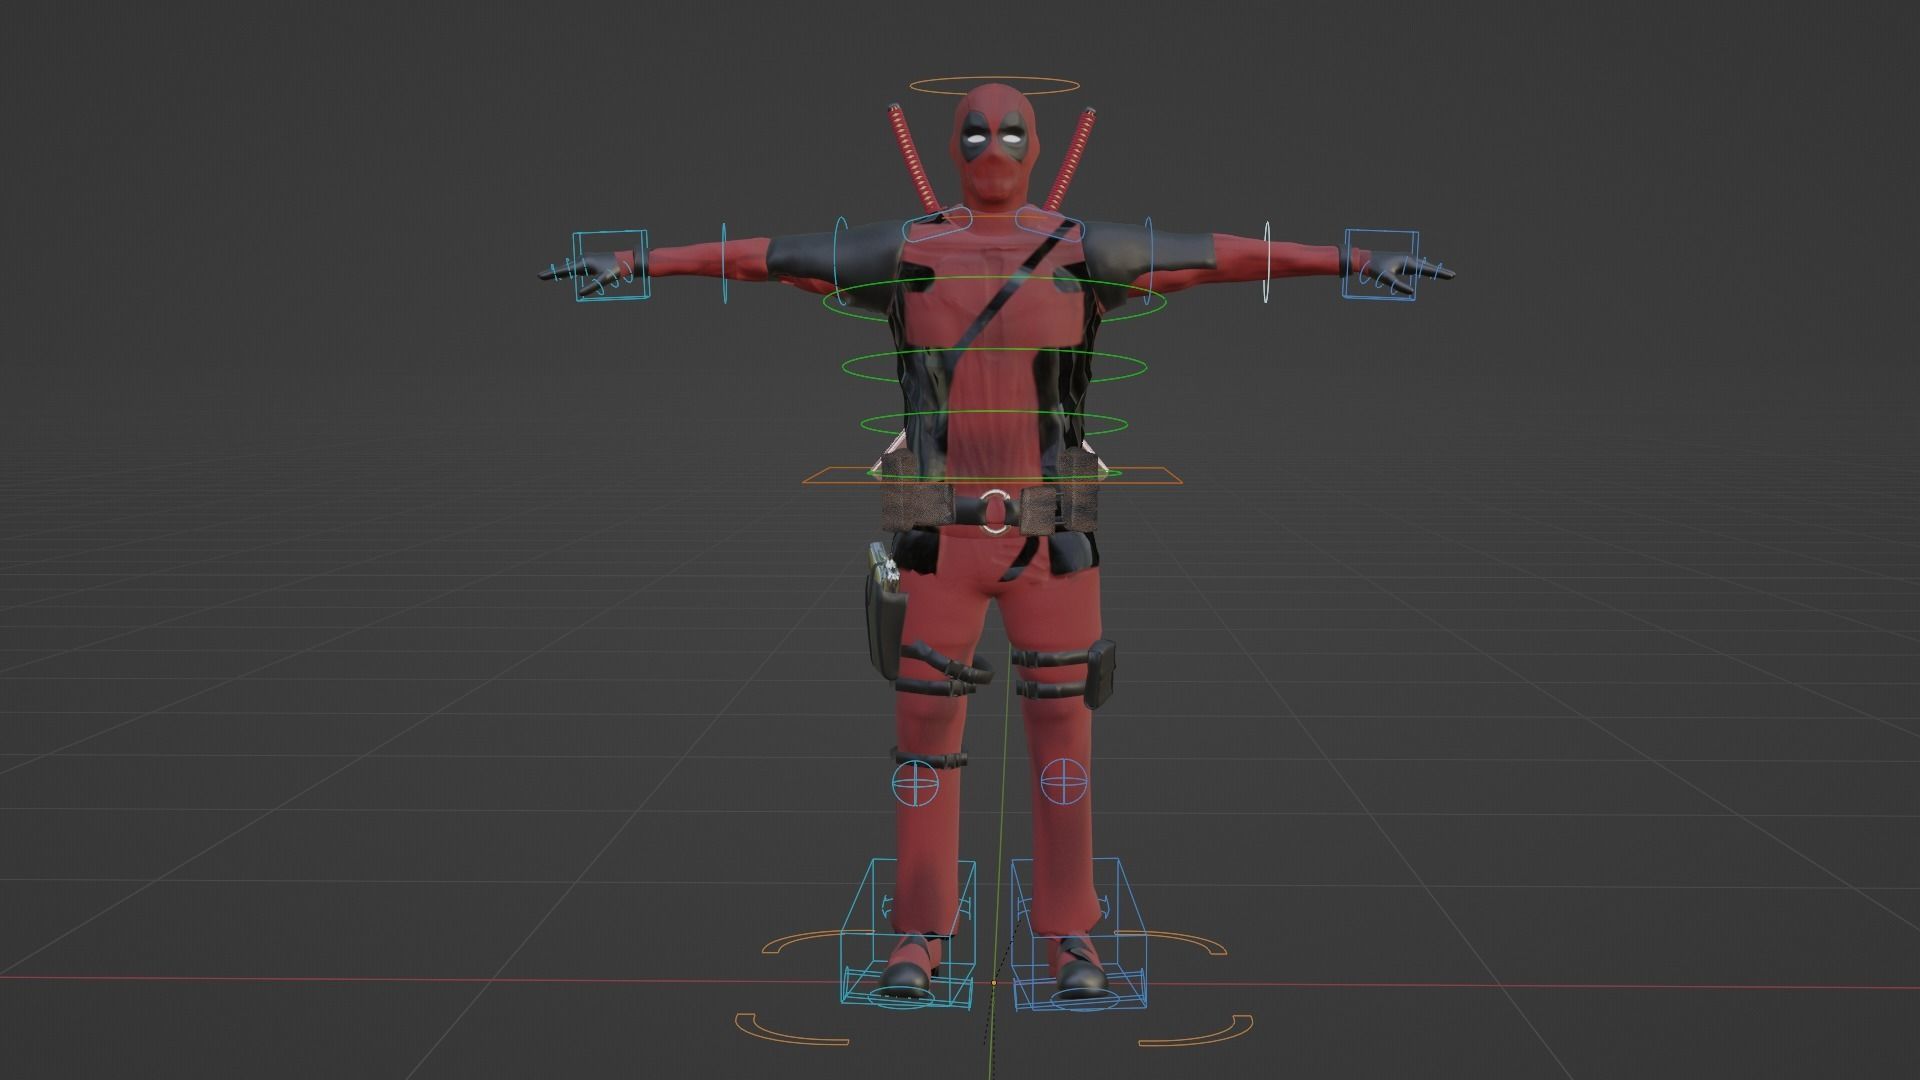Select the blue circular knee target on image-right leg

[x=1063, y=782]
